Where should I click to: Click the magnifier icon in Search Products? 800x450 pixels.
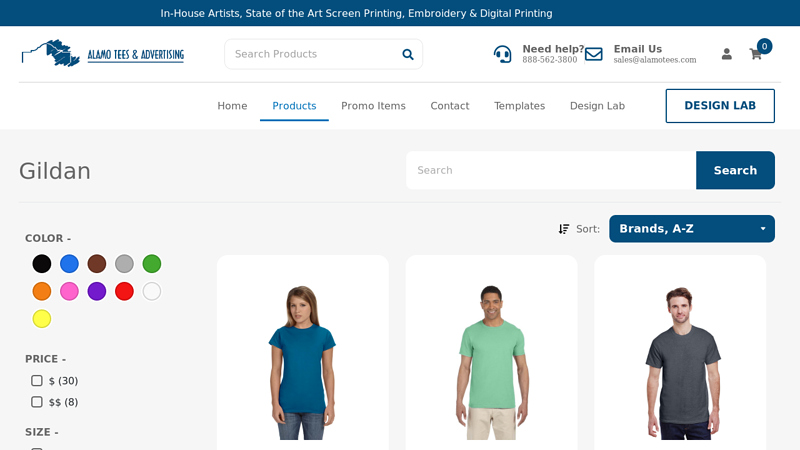coord(408,54)
